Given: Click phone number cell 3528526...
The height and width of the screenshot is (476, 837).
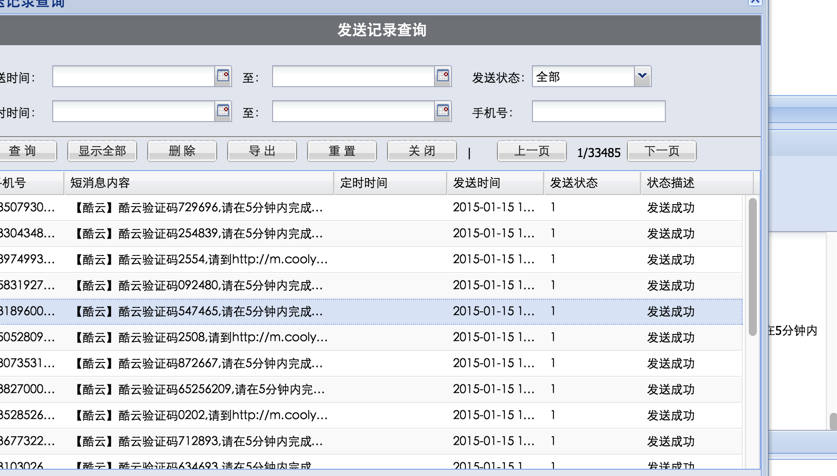Looking at the screenshot, I should click(x=27, y=415).
